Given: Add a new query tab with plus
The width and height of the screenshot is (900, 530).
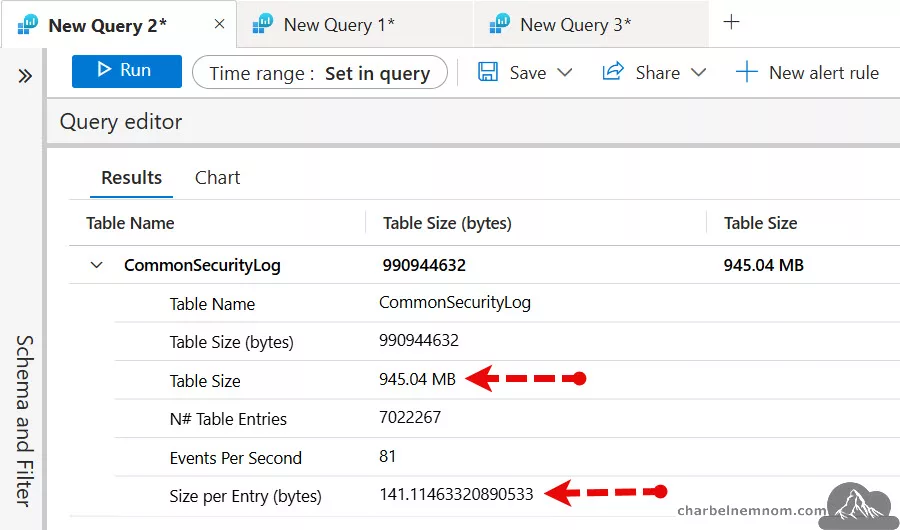Looking at the screenshot, I should [731, 22].
